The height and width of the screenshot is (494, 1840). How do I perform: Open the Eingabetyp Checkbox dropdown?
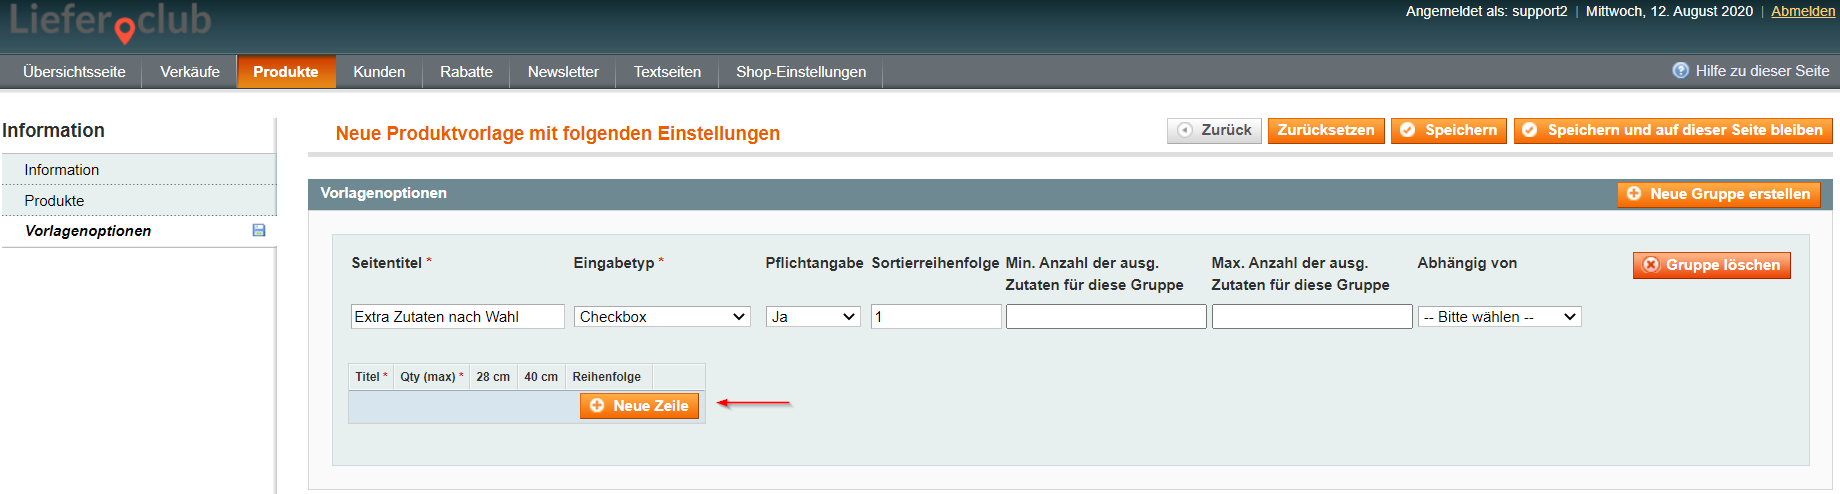pyautogui.click(x=662, y=317)
